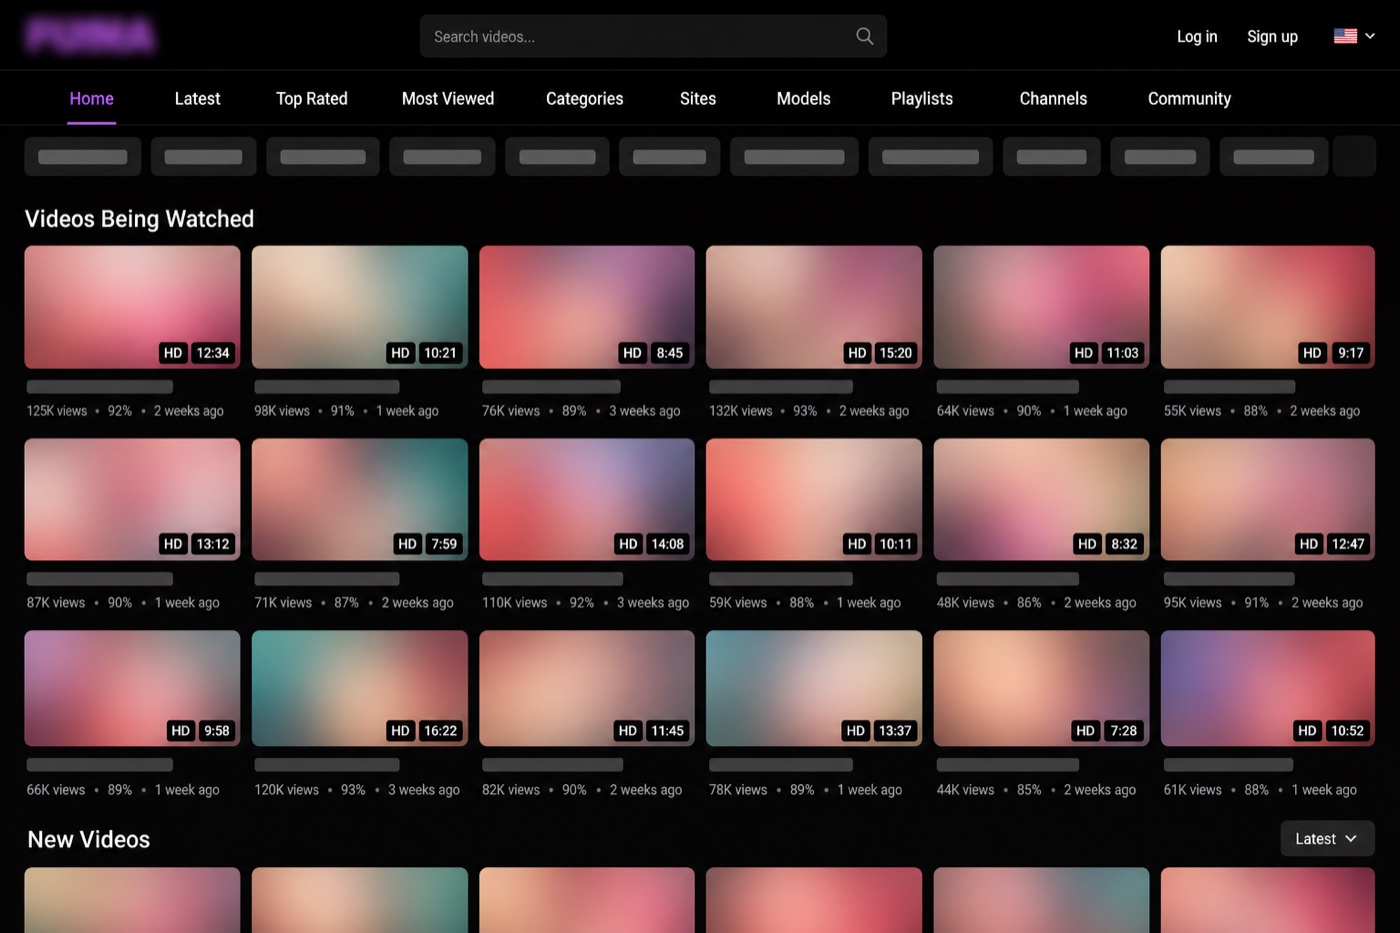The width and height of the screenshot is (1400, 933).
Task: Click the HD badge on the 7:59 video
Action: pos(407,544)
